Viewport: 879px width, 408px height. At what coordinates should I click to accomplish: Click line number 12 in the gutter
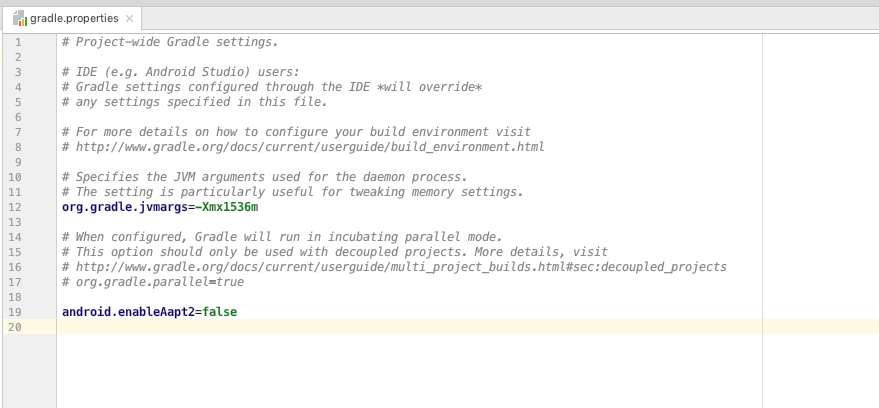[x=15, y=207]
